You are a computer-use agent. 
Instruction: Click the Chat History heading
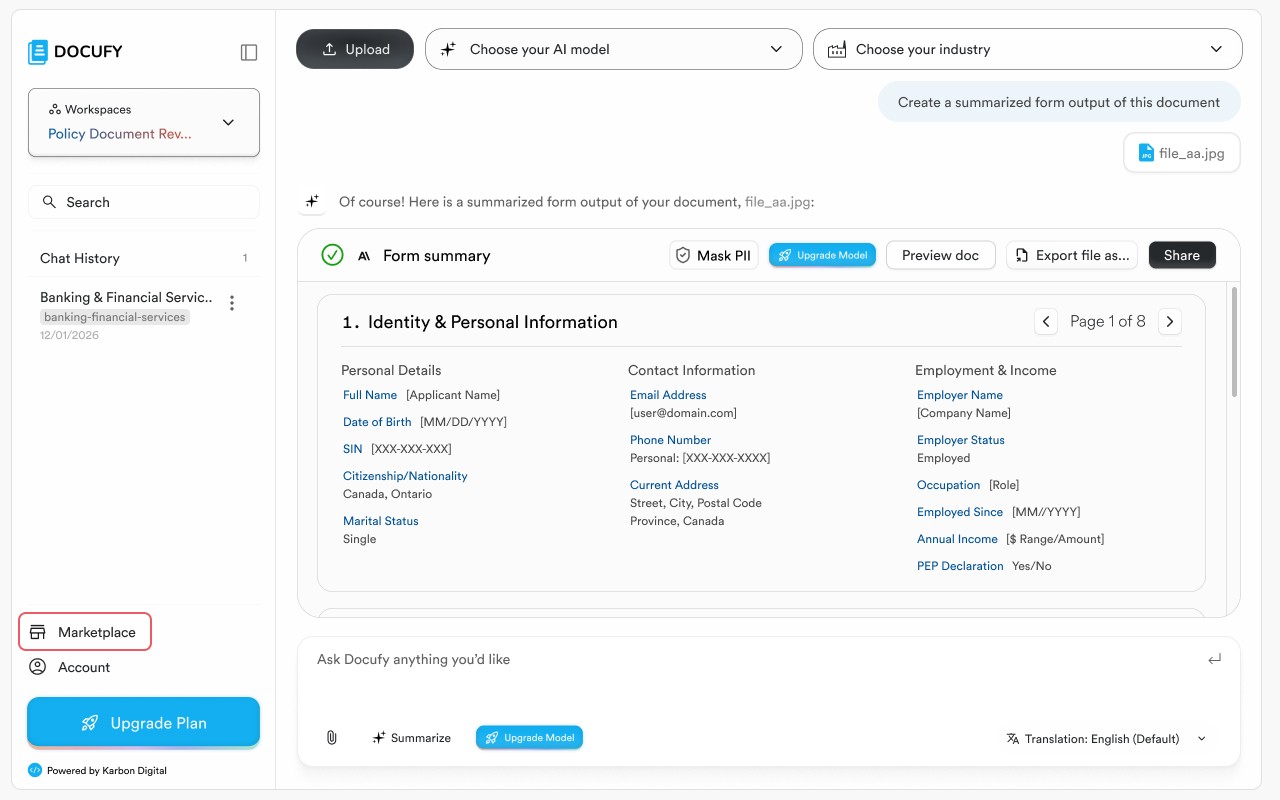point(80,258)
